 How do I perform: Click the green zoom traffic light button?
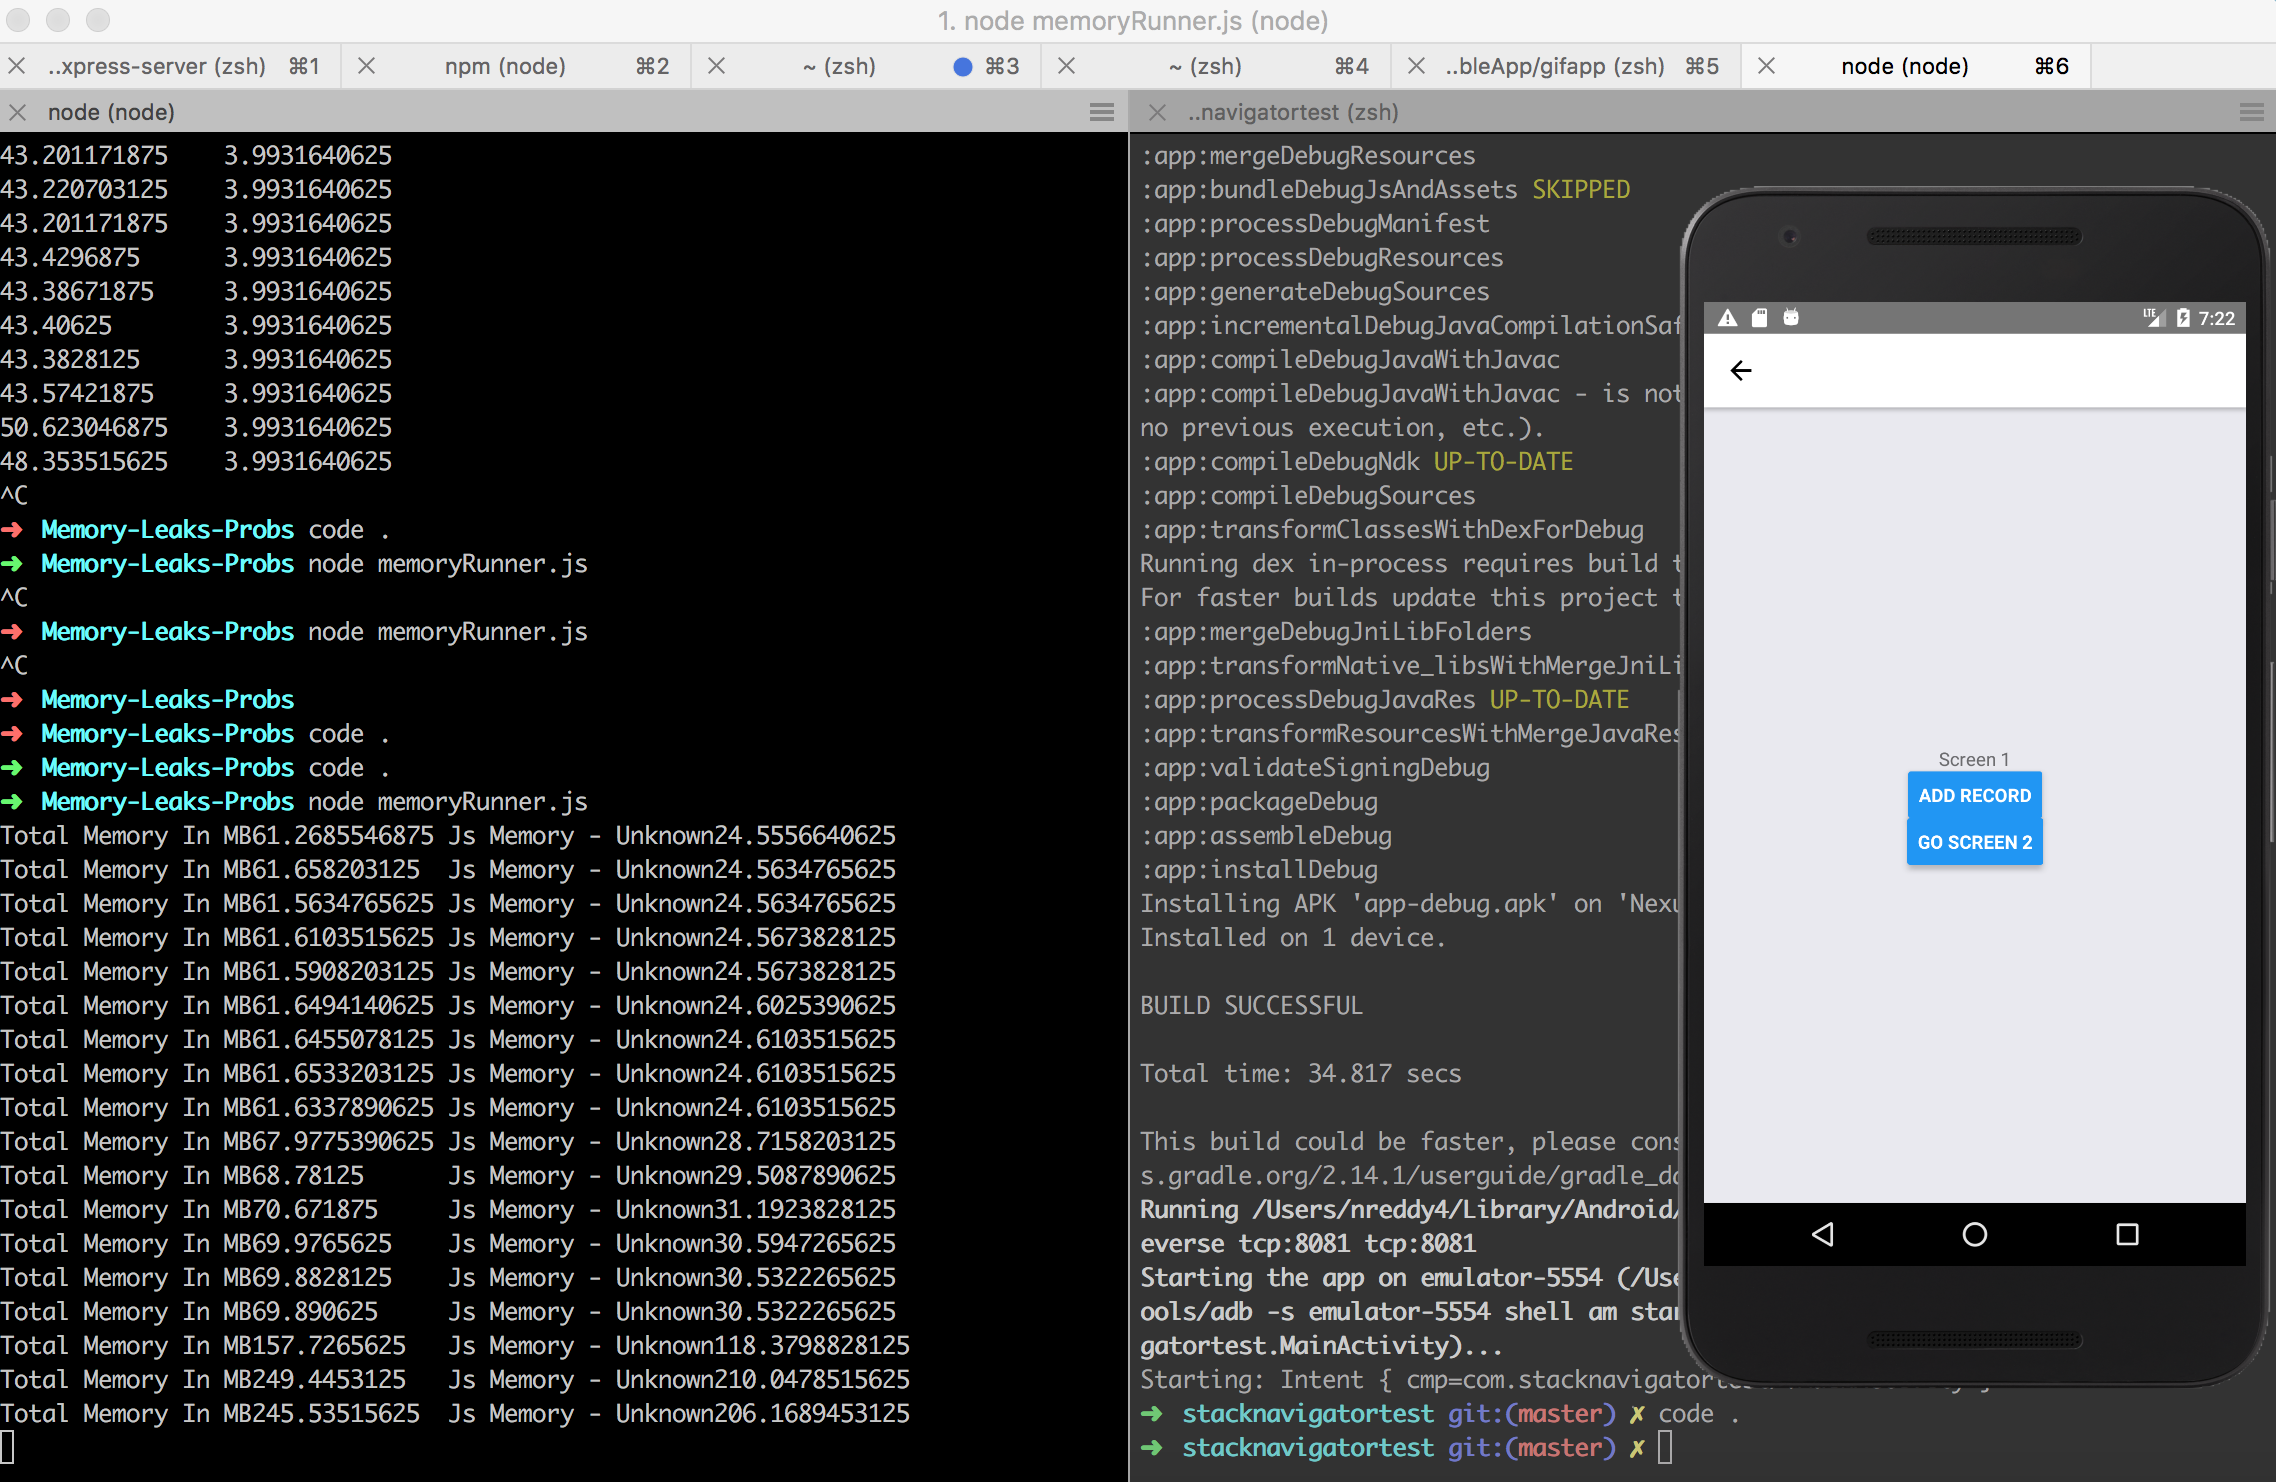click(97, 20)
